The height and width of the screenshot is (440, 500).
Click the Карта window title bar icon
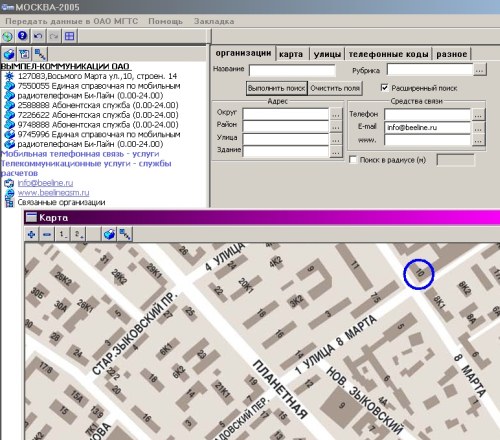(31, 217)
